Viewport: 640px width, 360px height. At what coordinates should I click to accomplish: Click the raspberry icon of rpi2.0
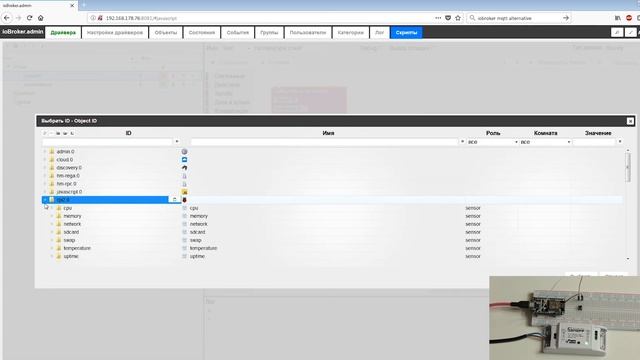point(184,200)
